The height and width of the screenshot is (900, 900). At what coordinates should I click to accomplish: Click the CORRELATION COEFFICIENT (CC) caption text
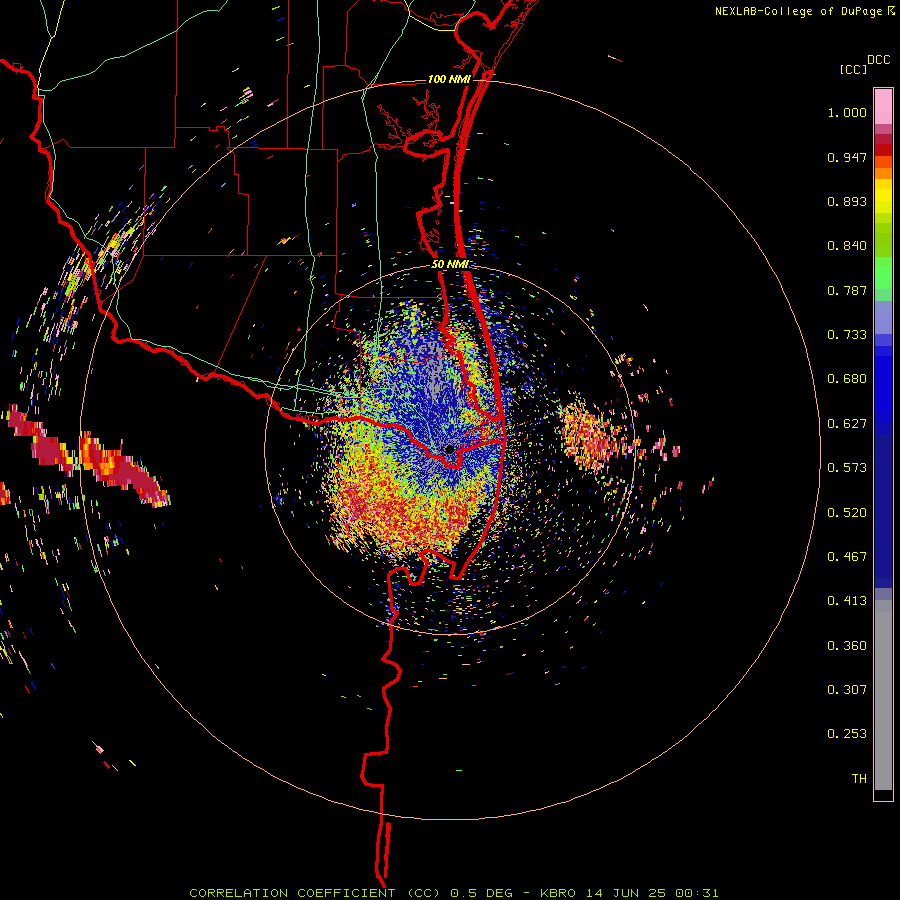315,893
